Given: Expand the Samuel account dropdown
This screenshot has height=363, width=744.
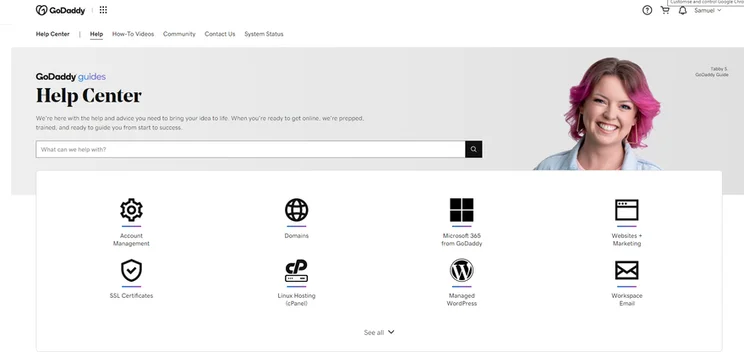Looking at the screenshot, I should tap(707, 10).
